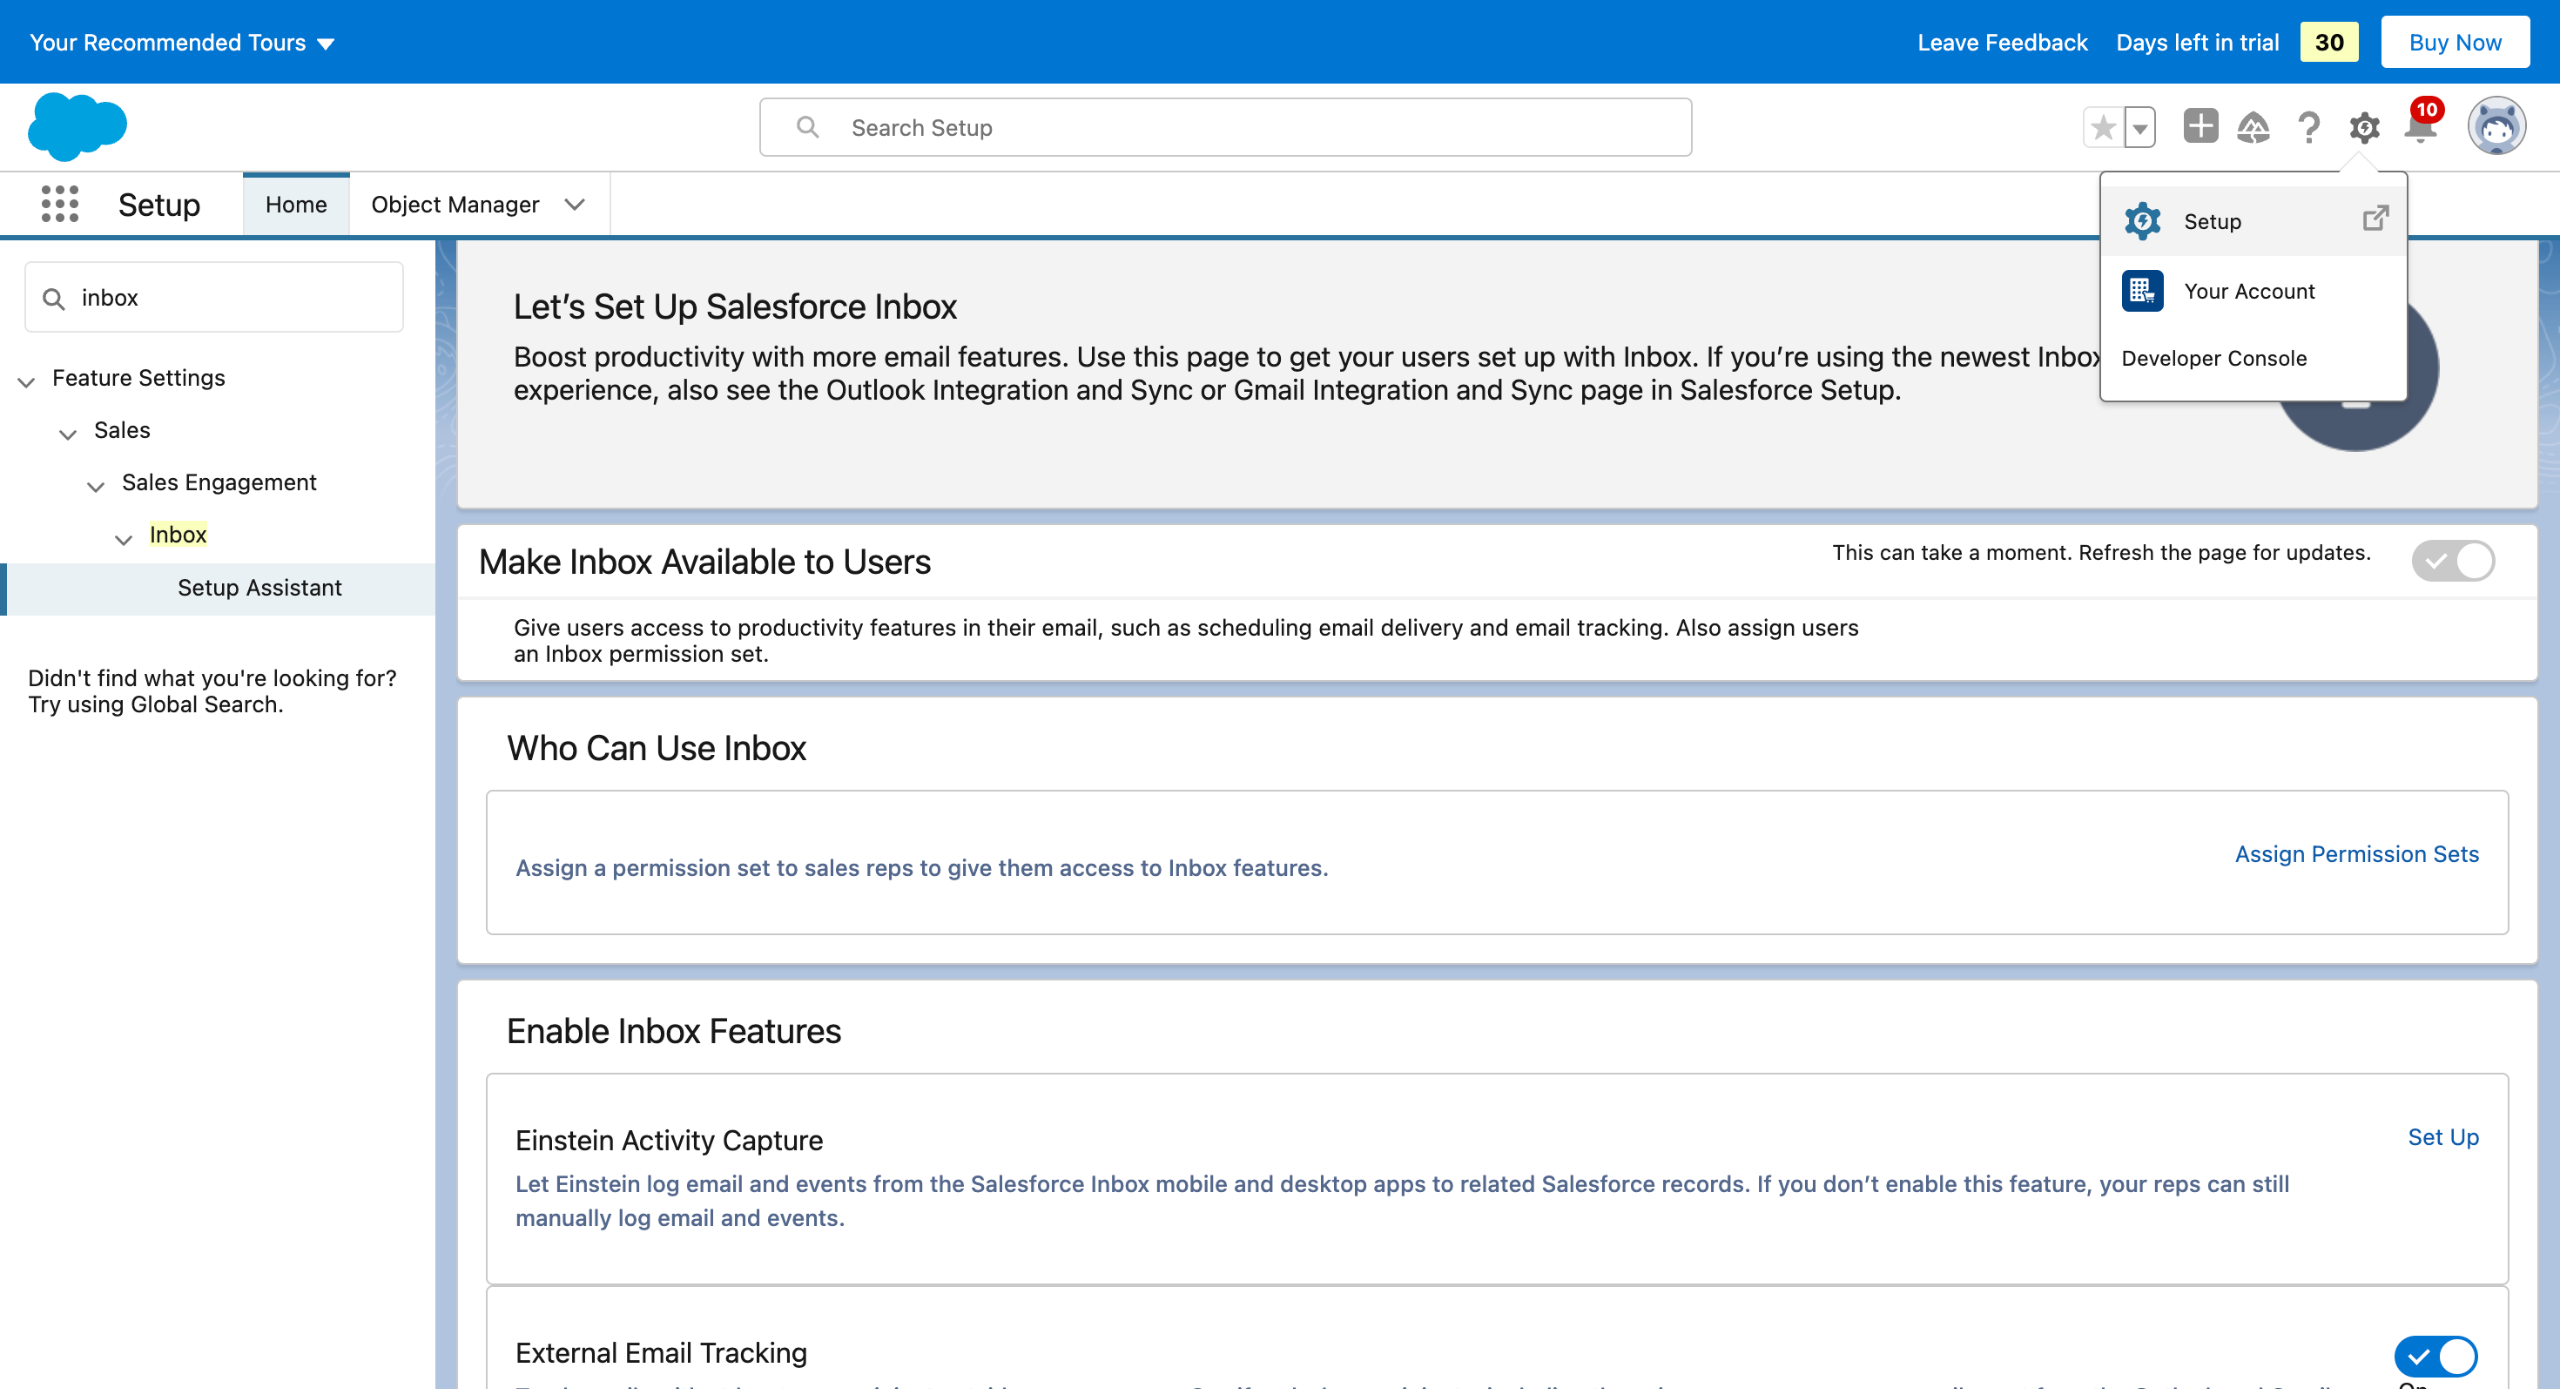Click the trial days left 30 badge
Image resolution: width=2560 pixels, height=1389 pixels.
tap(2329, 42)
